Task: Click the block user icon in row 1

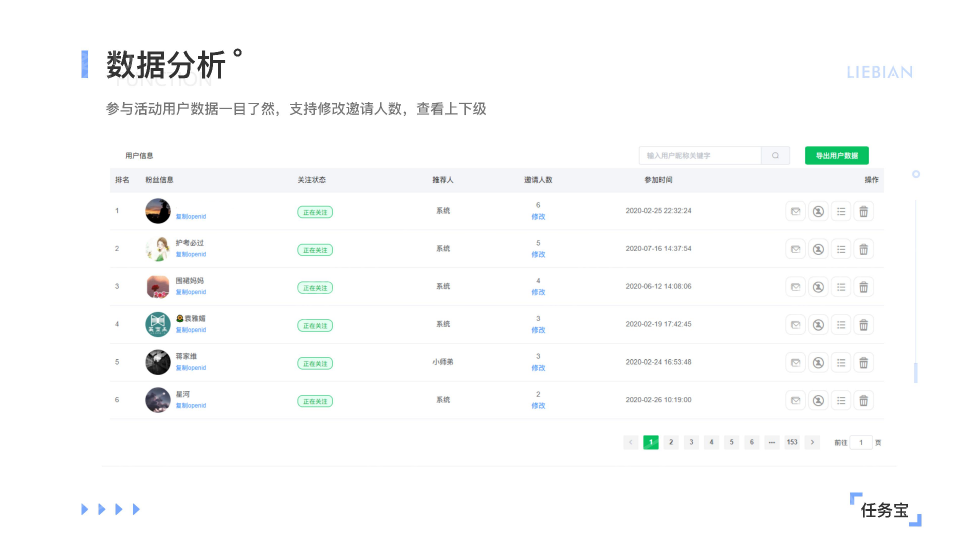Action: click(x=818, y=211)
